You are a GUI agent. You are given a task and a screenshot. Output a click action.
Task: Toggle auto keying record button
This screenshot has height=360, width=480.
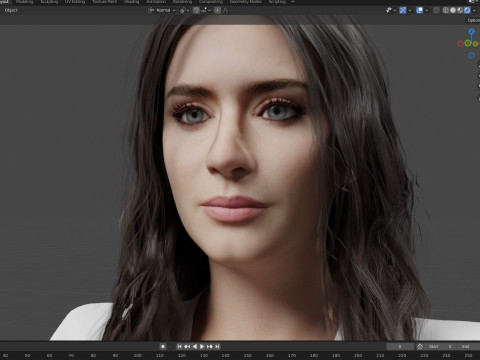[x=163, y=347]
